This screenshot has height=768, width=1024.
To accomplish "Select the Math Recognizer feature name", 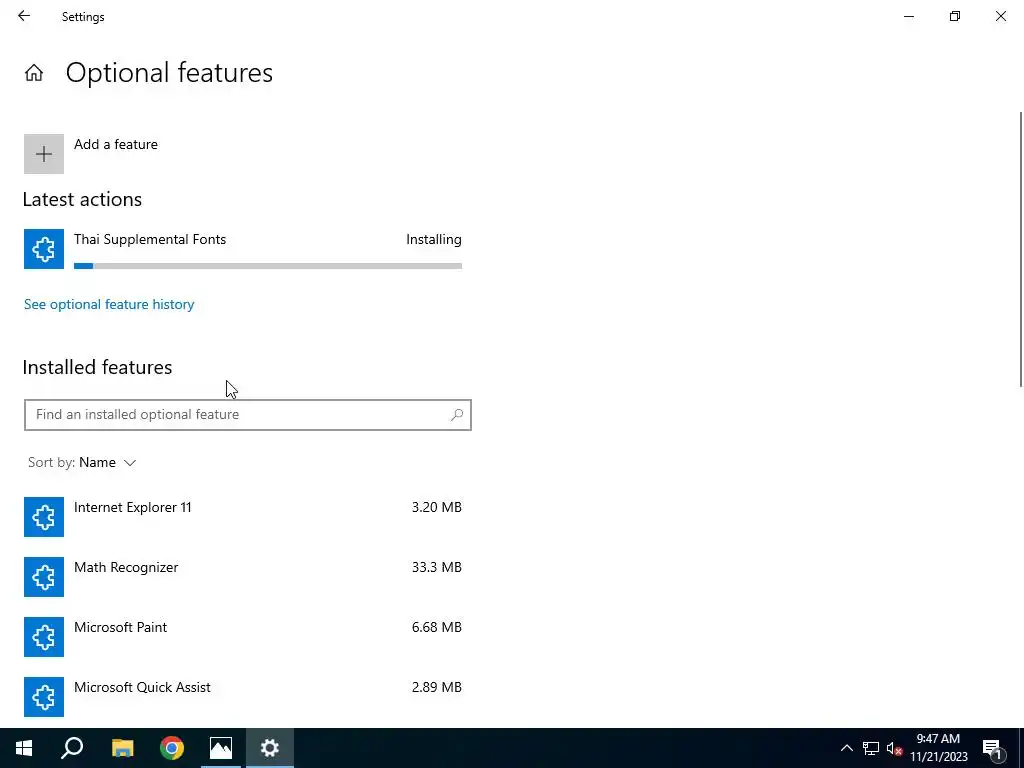I will tap(126, 568).
